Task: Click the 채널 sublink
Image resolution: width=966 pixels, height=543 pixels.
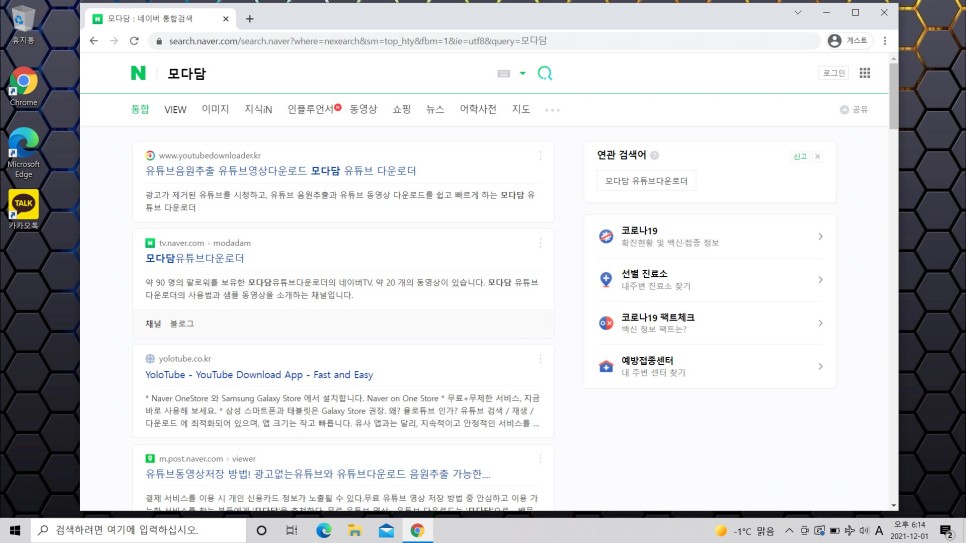Action: 153,324
